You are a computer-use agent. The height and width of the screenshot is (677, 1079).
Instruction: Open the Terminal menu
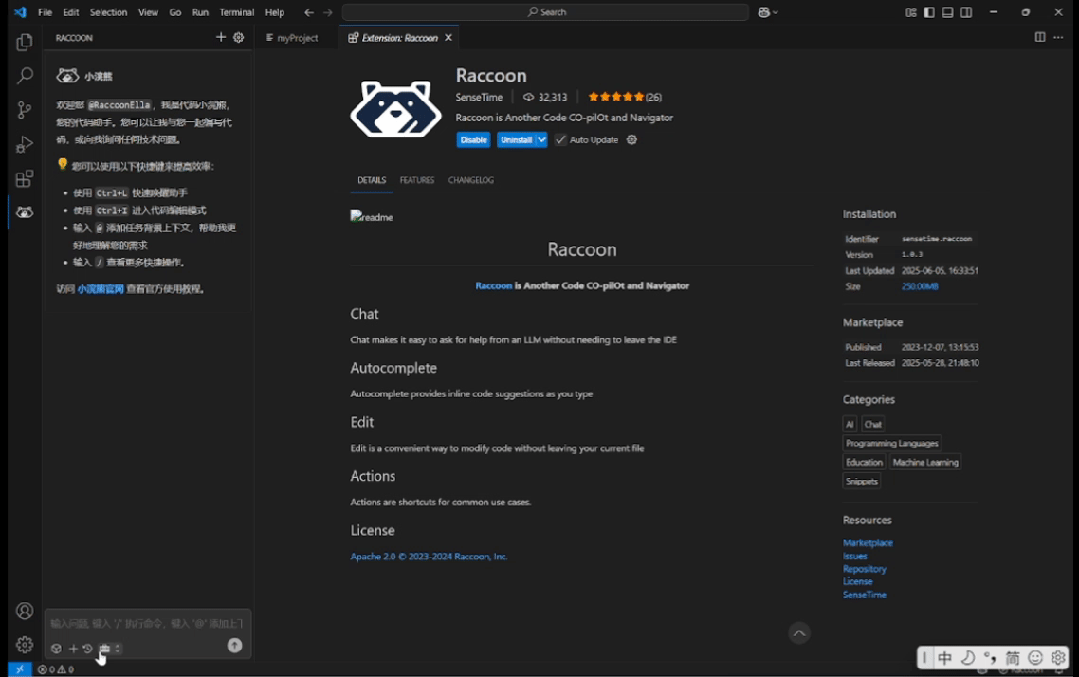[x=237, y=12]
